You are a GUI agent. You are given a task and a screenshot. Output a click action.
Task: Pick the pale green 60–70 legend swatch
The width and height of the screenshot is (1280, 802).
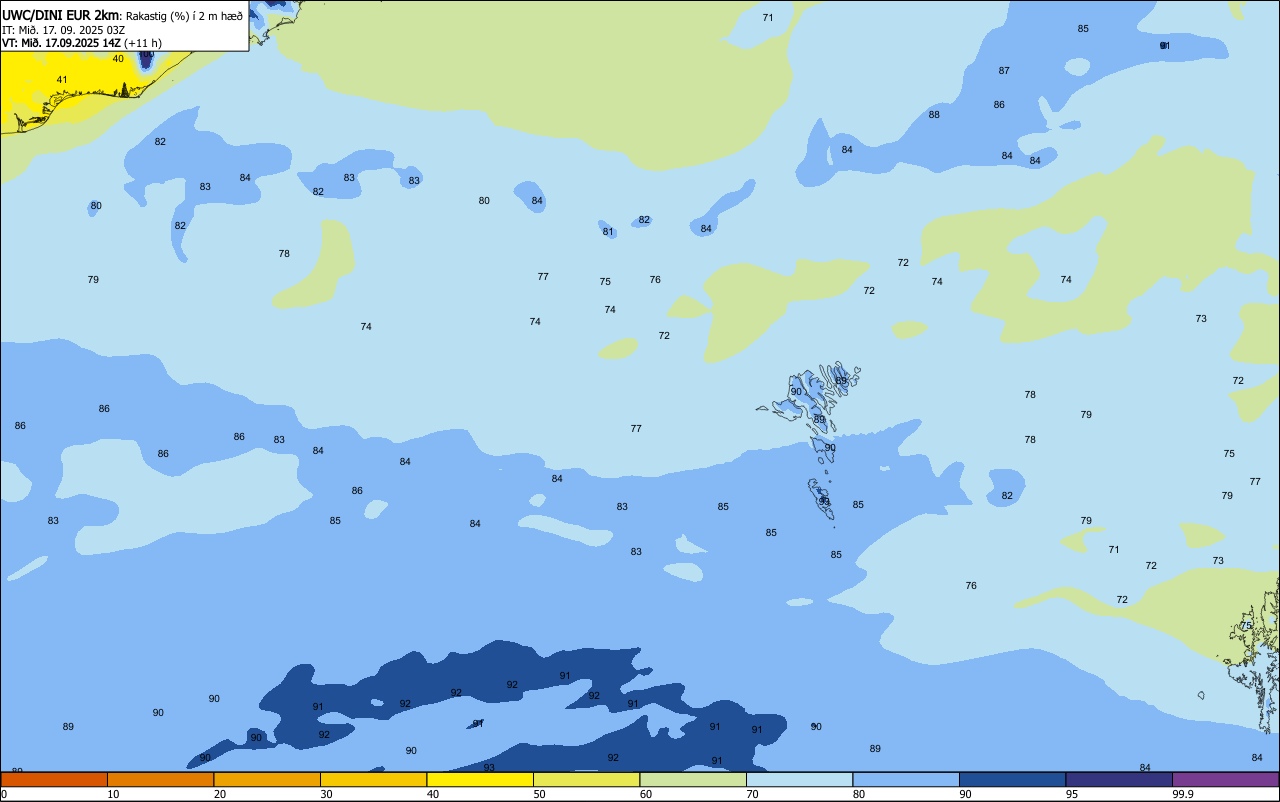[x=693, y=779]
